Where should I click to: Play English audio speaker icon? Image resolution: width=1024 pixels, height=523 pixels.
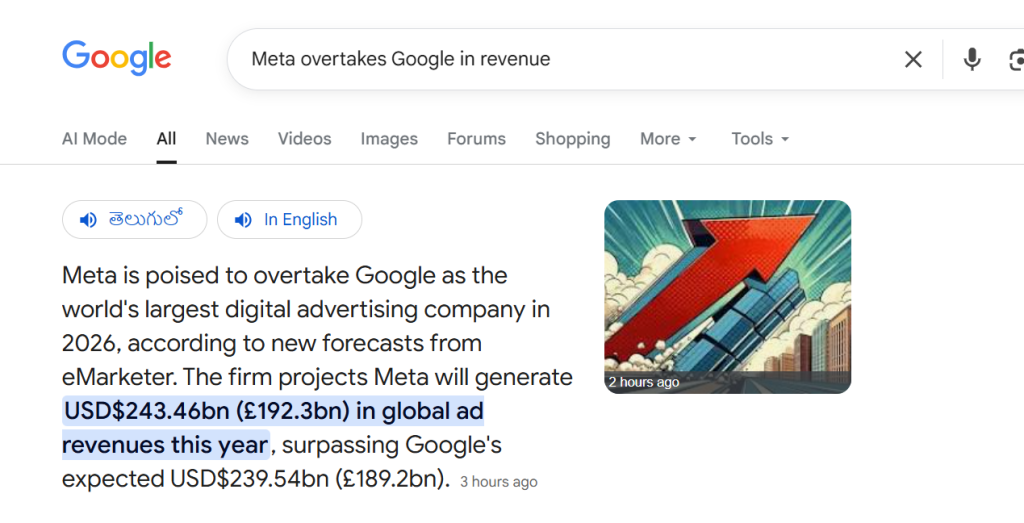(243, 220)
